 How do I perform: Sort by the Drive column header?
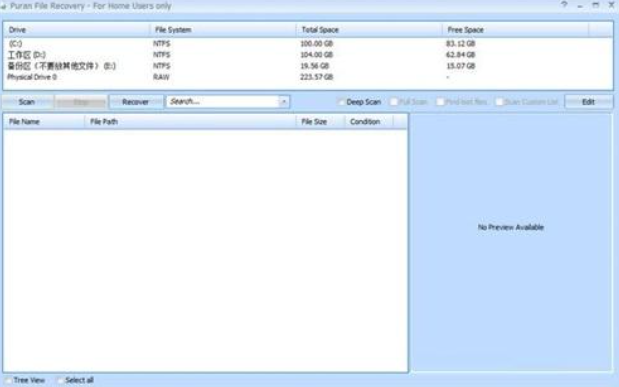coord(77,30)
